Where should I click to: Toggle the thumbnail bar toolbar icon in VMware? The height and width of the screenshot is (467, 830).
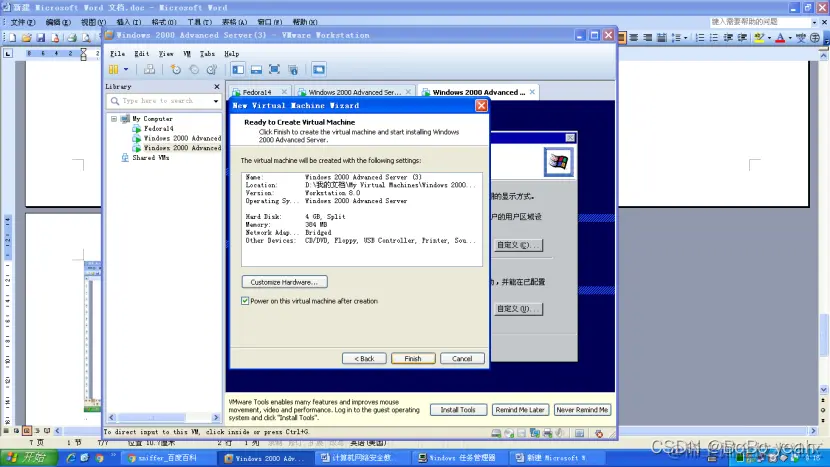256,69
